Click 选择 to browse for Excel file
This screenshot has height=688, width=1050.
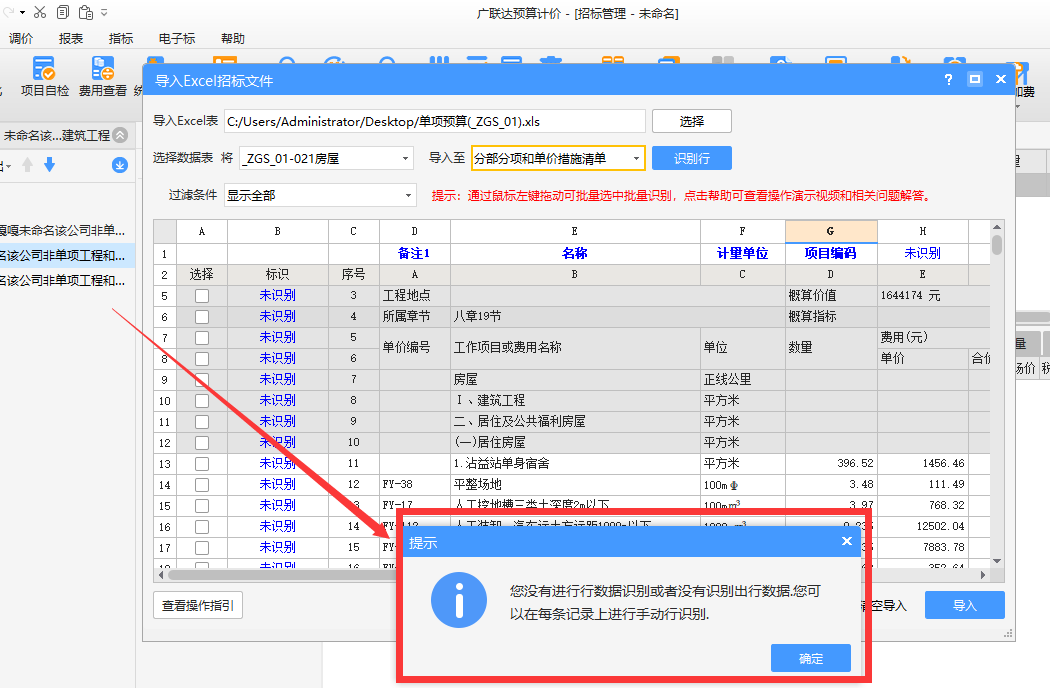coord(692,121)
